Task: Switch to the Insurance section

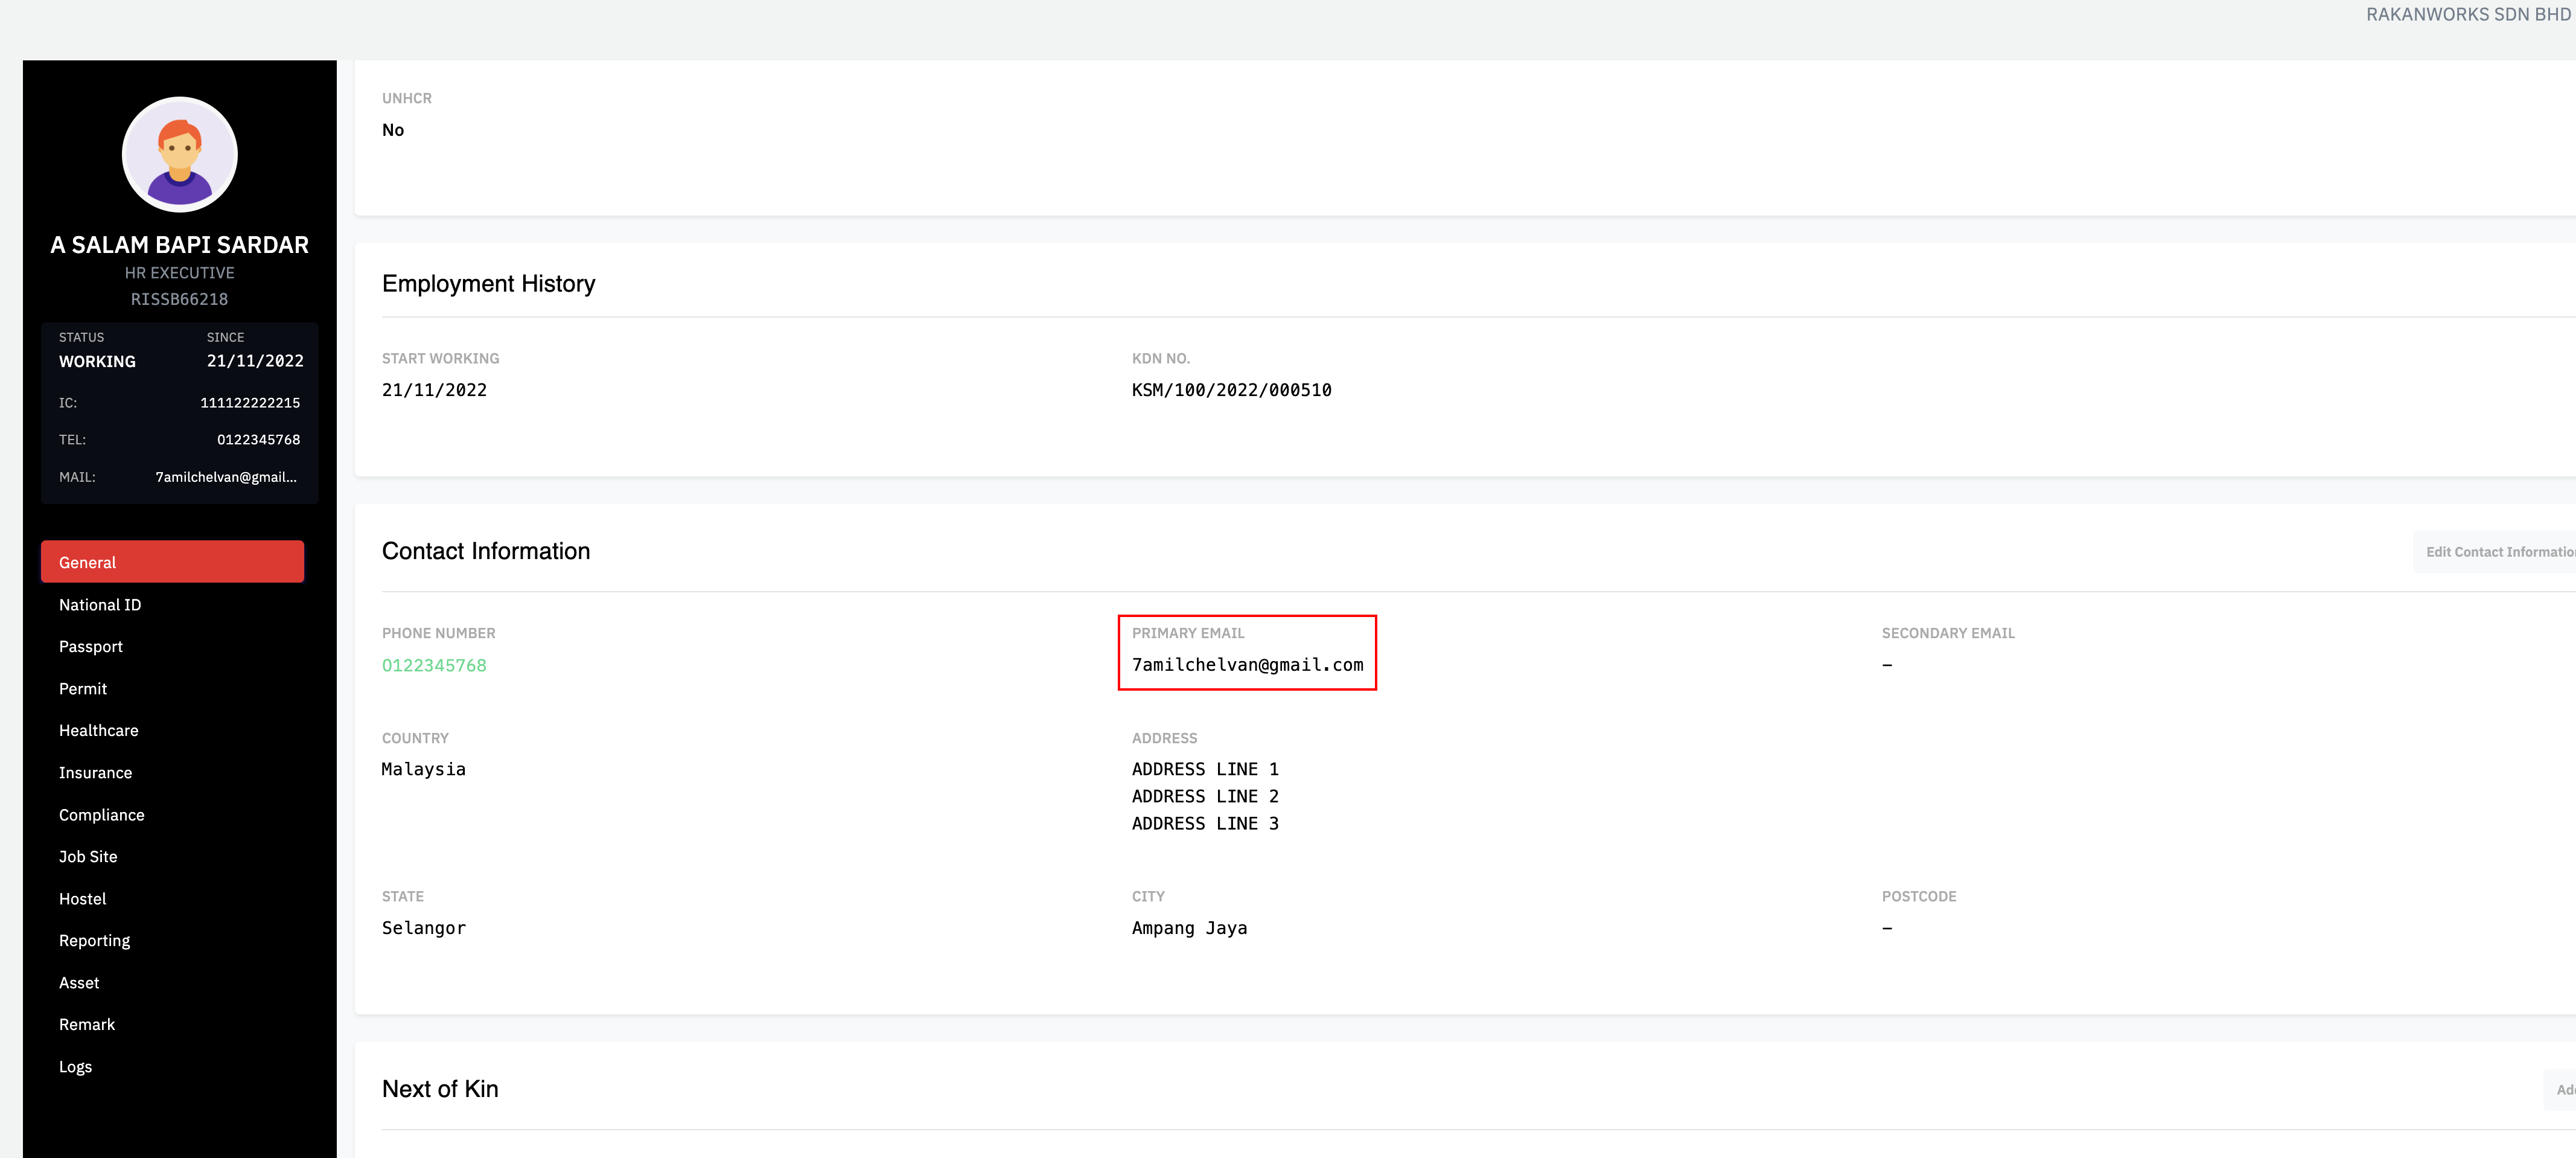Action: tap(96, 773)
